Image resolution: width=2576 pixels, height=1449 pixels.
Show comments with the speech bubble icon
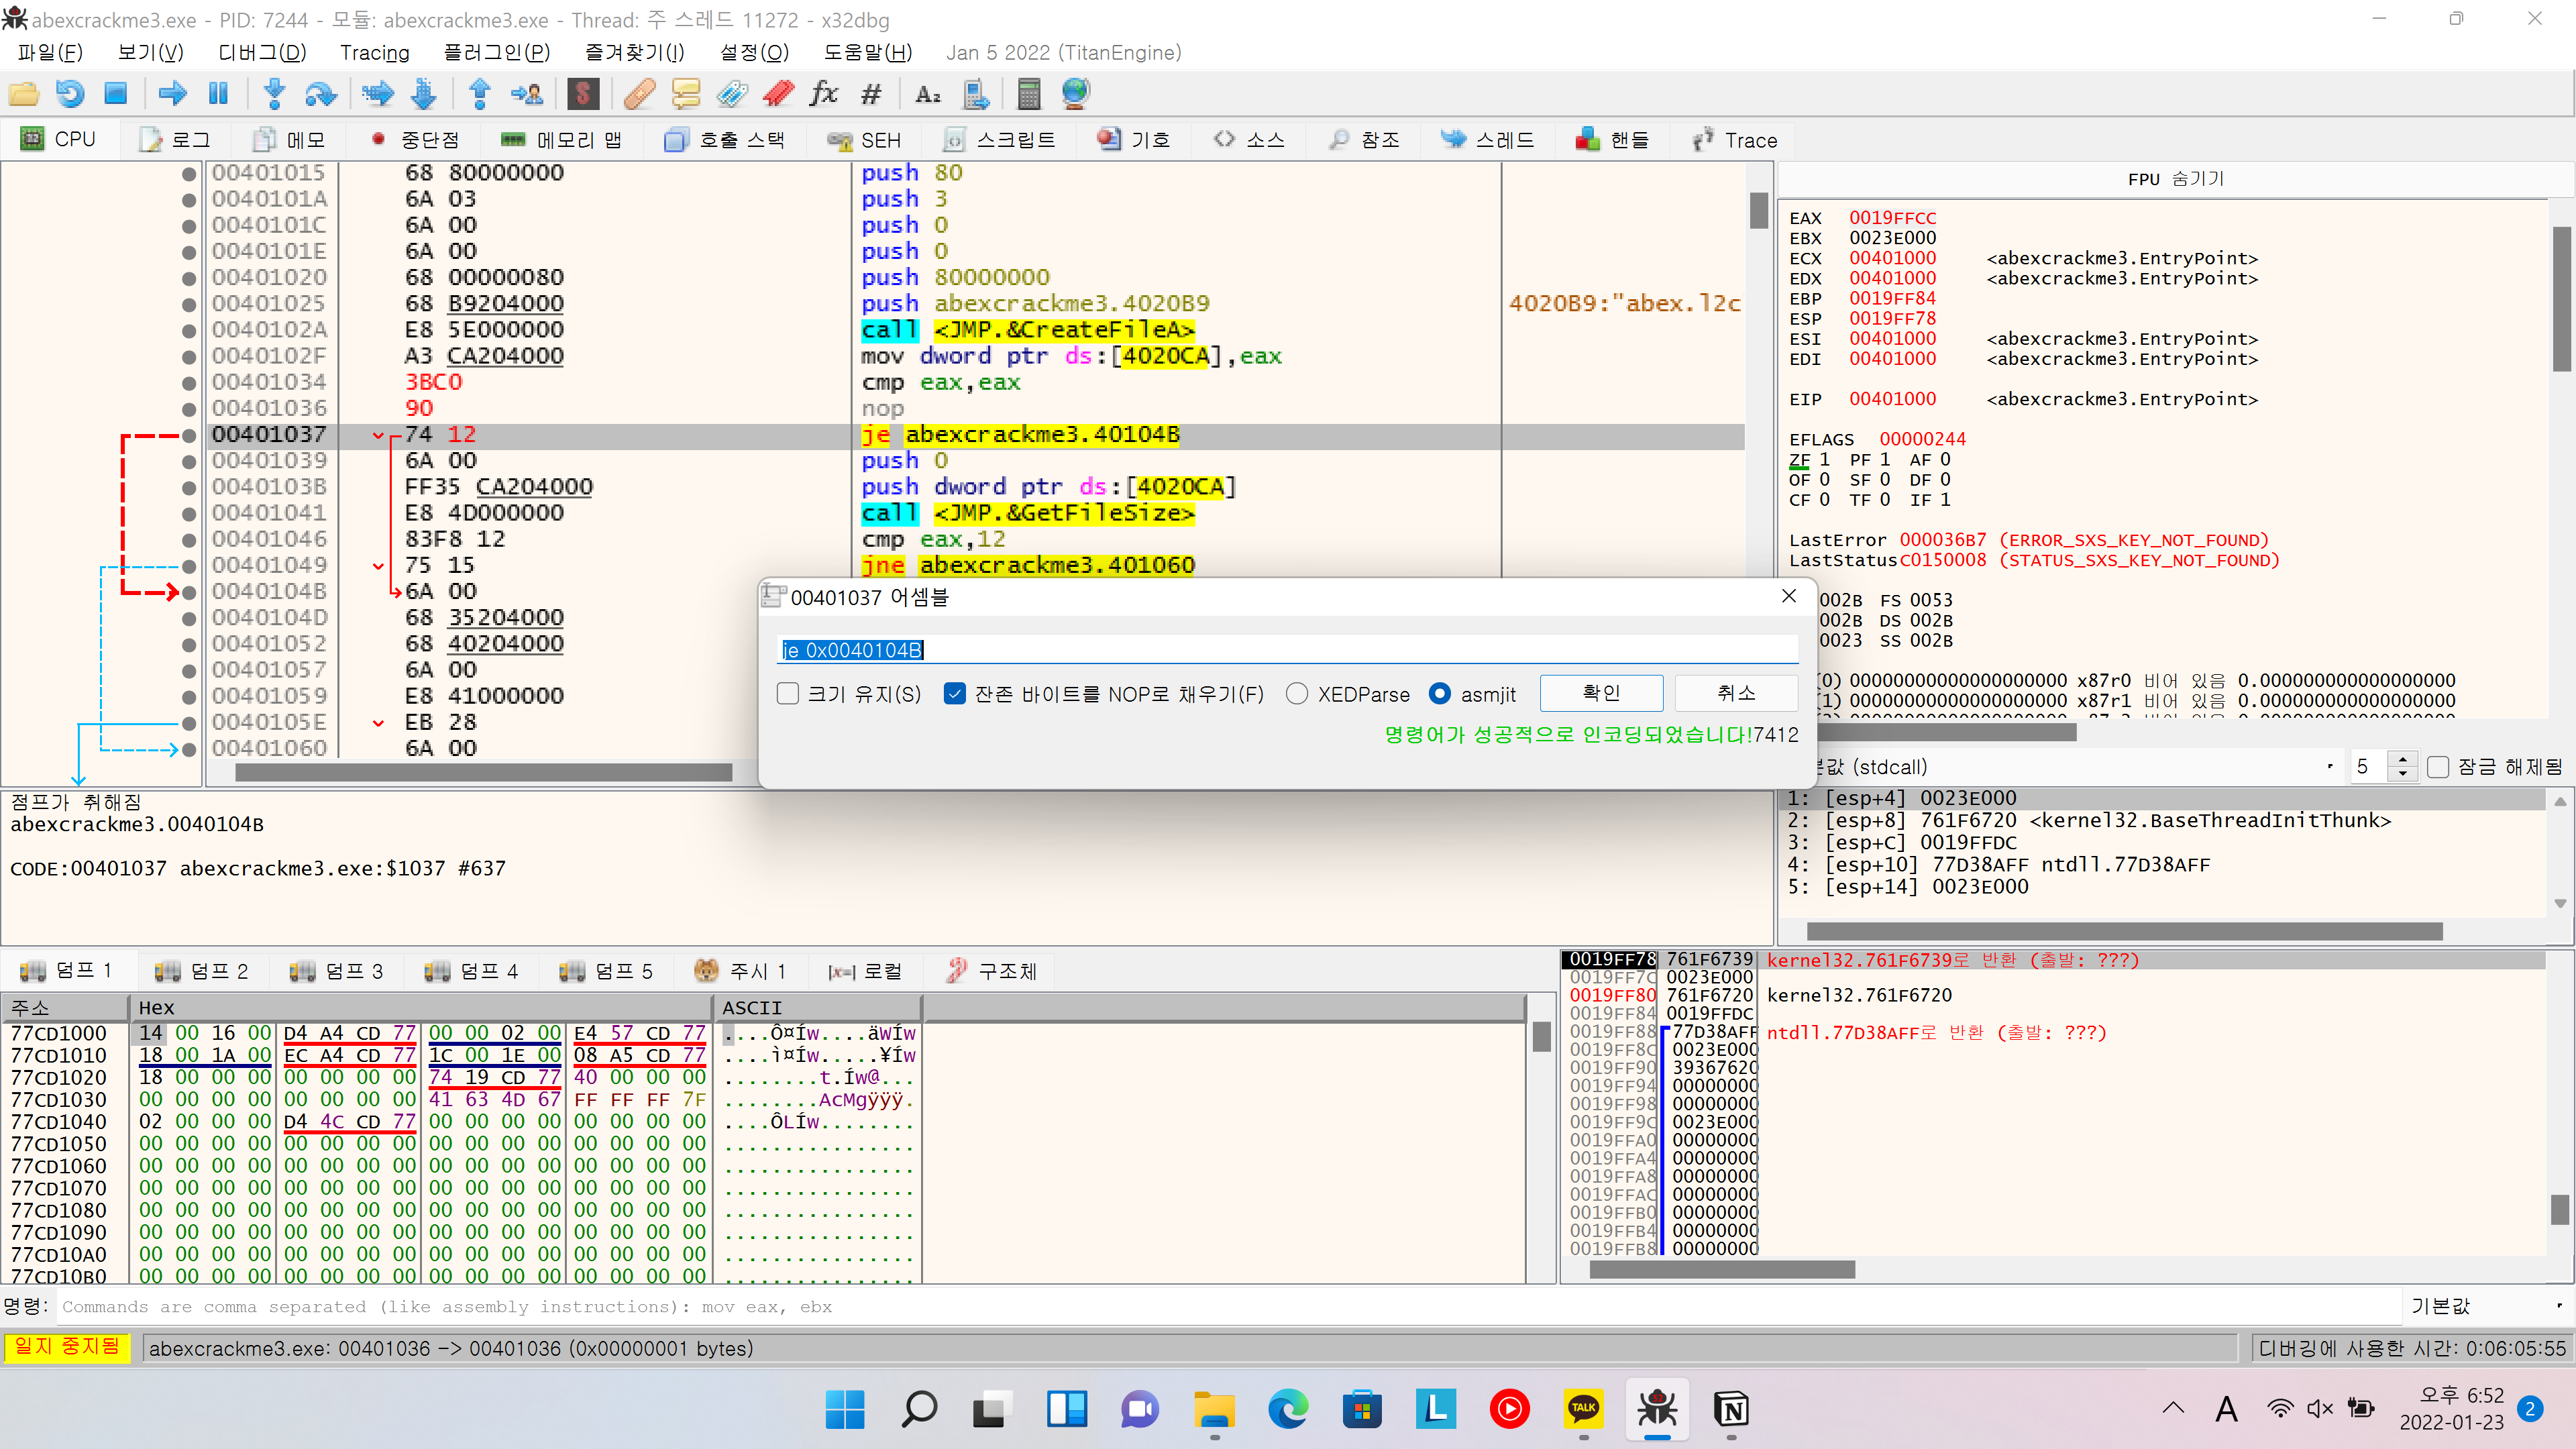(686, 95)
